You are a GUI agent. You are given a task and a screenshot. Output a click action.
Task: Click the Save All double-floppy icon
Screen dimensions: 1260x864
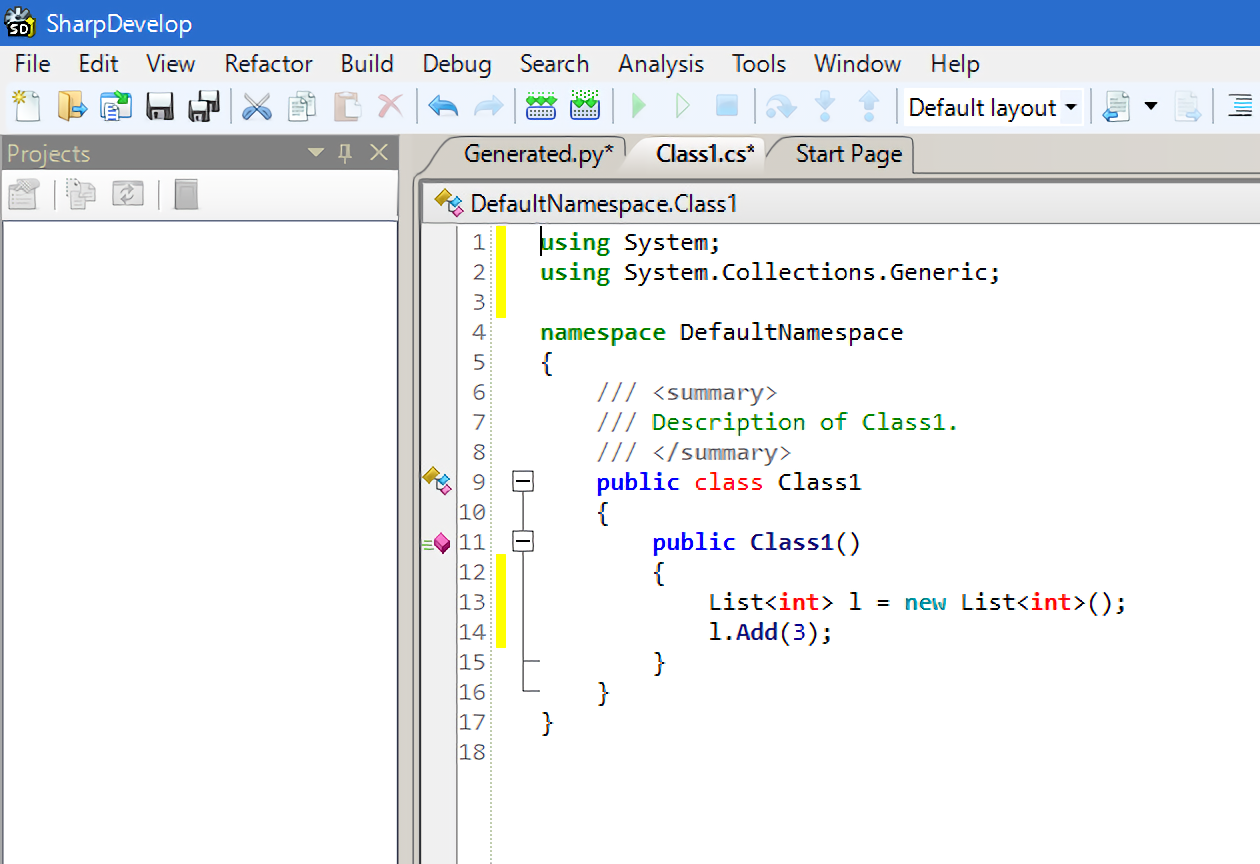[204, 106]
